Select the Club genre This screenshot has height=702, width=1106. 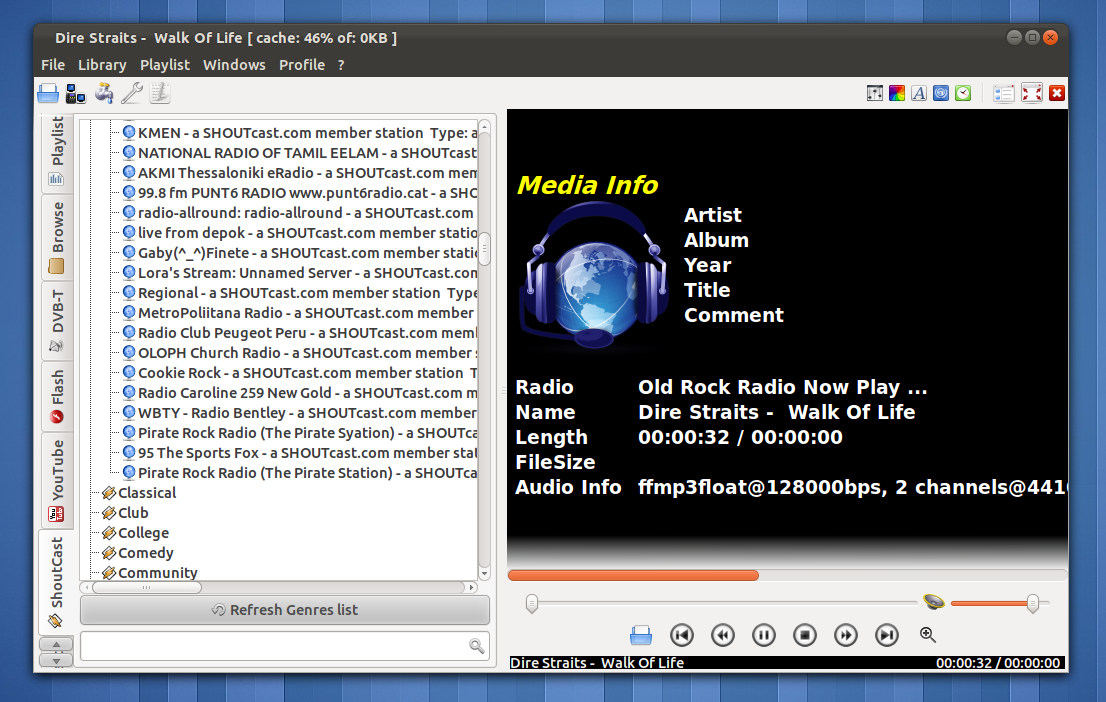click(133, 513)
